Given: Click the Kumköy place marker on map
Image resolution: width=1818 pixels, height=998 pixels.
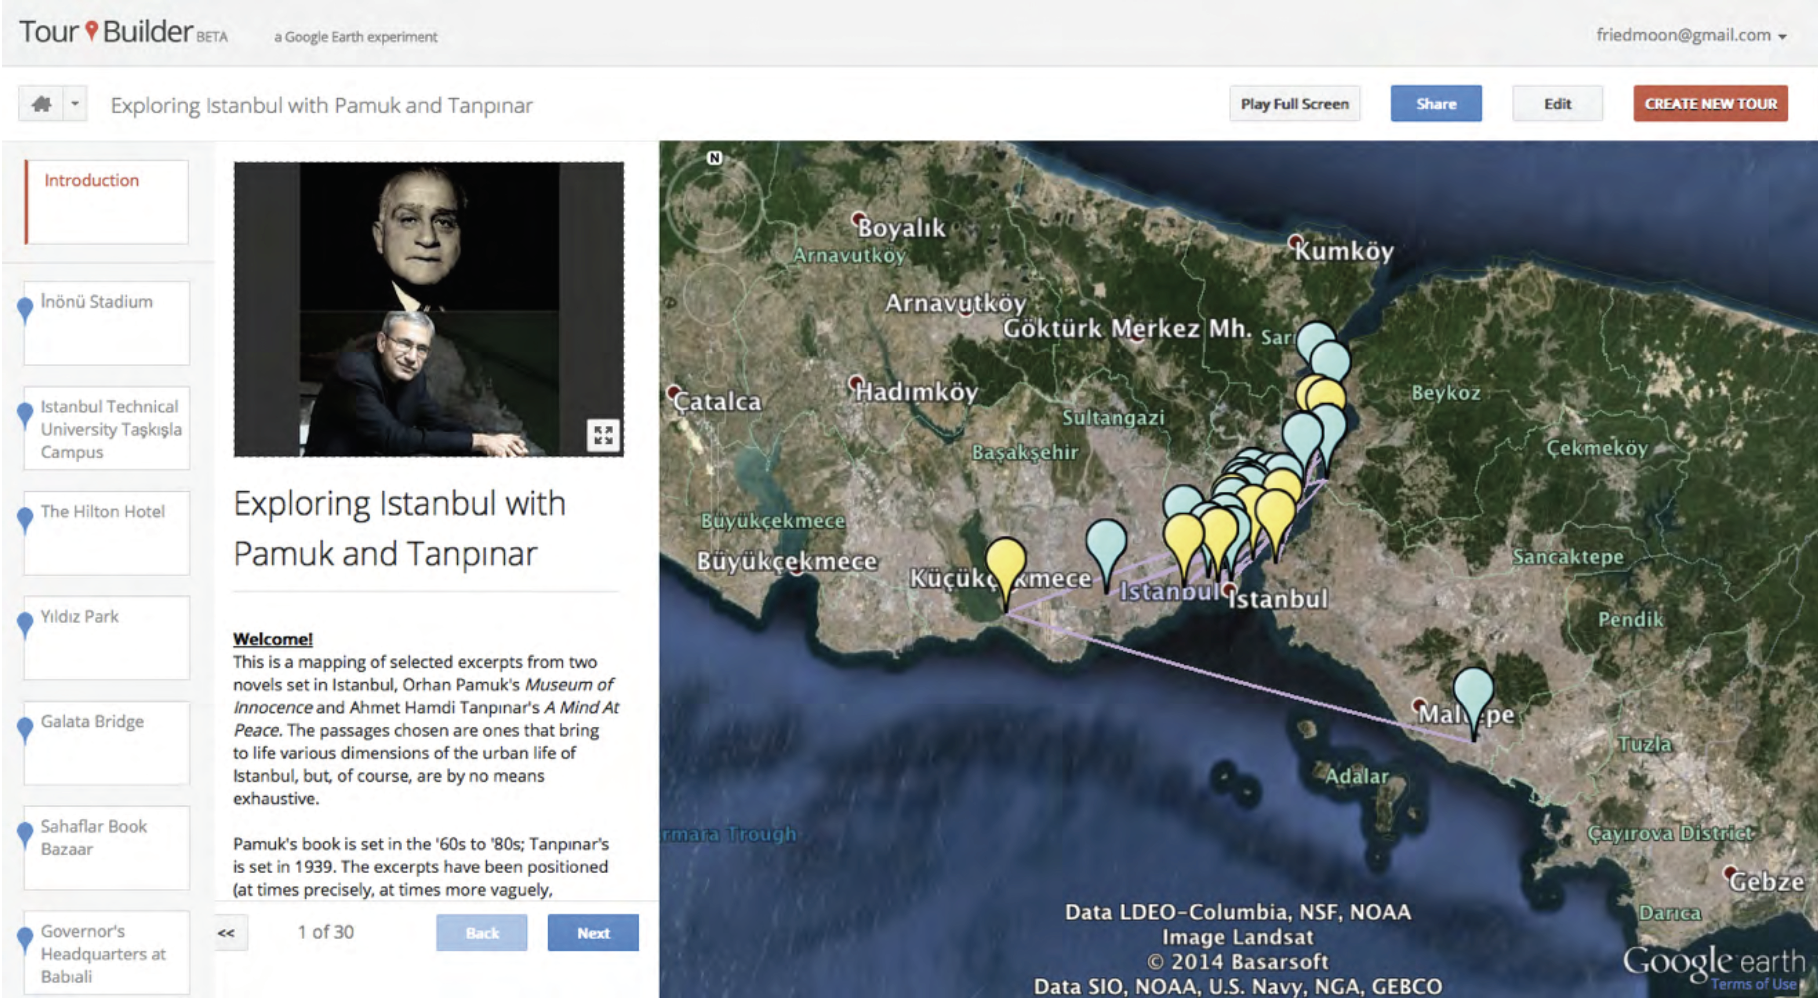Looking at the screenshot, I should pyautogui.click(x=1295, y=242).
